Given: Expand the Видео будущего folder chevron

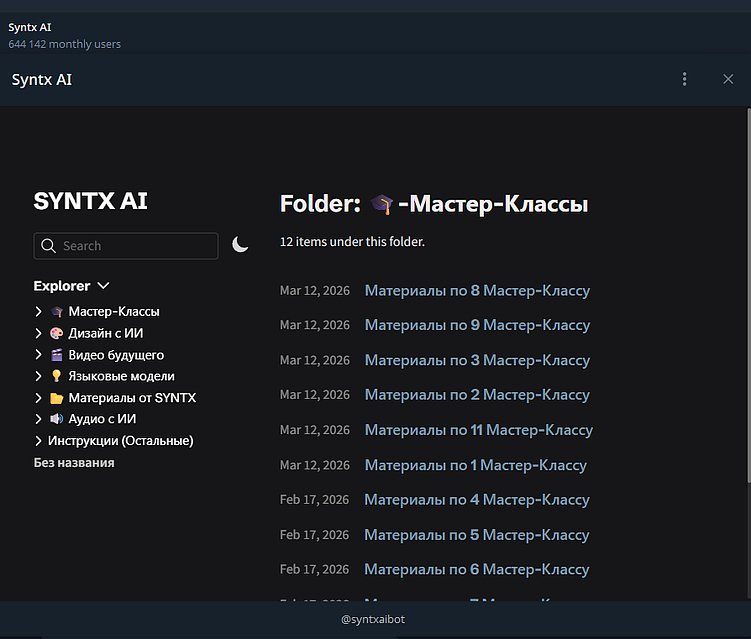Looking at the screenshot, I should (38, 354).
